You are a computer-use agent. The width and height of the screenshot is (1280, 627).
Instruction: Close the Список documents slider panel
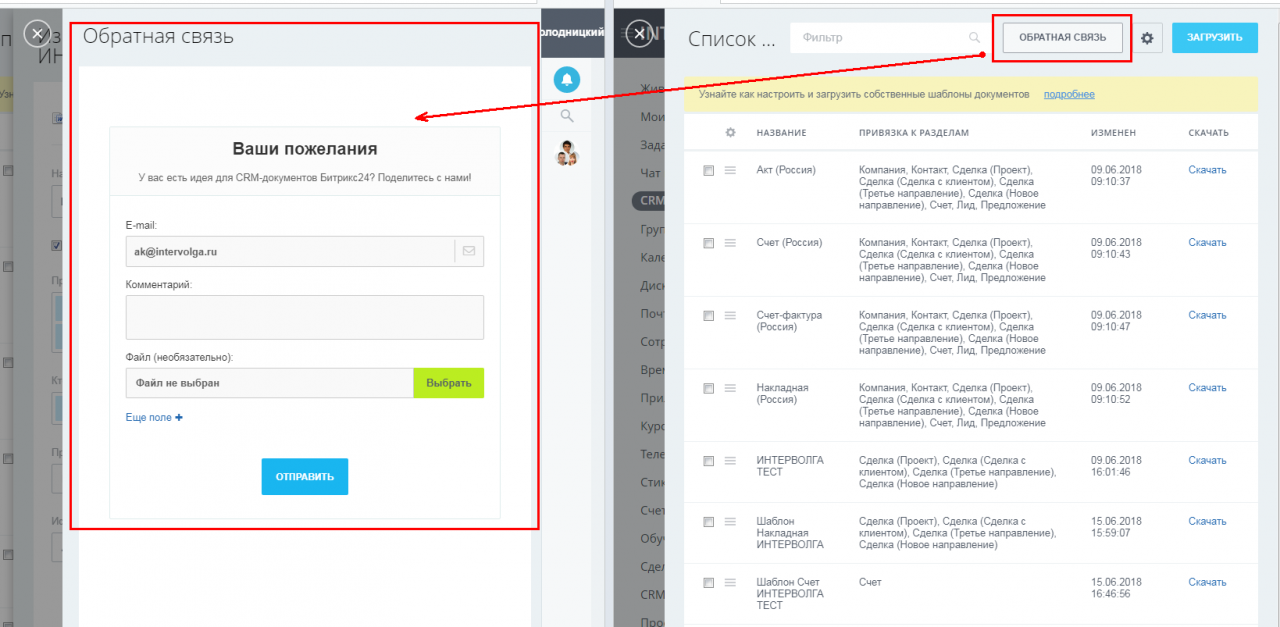(639, 33)
